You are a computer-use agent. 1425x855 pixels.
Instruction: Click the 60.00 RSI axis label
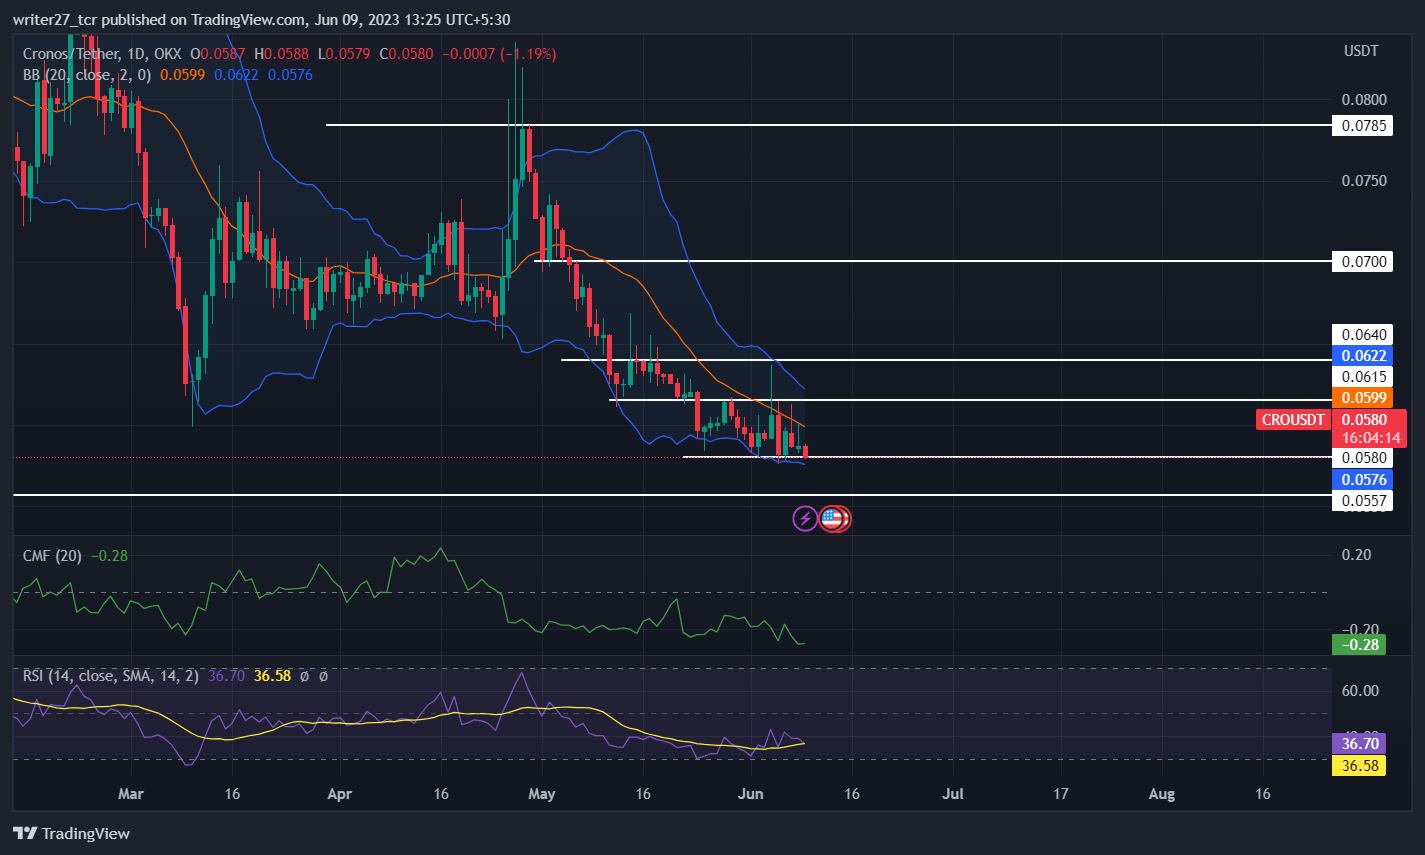click(1359, 691)
